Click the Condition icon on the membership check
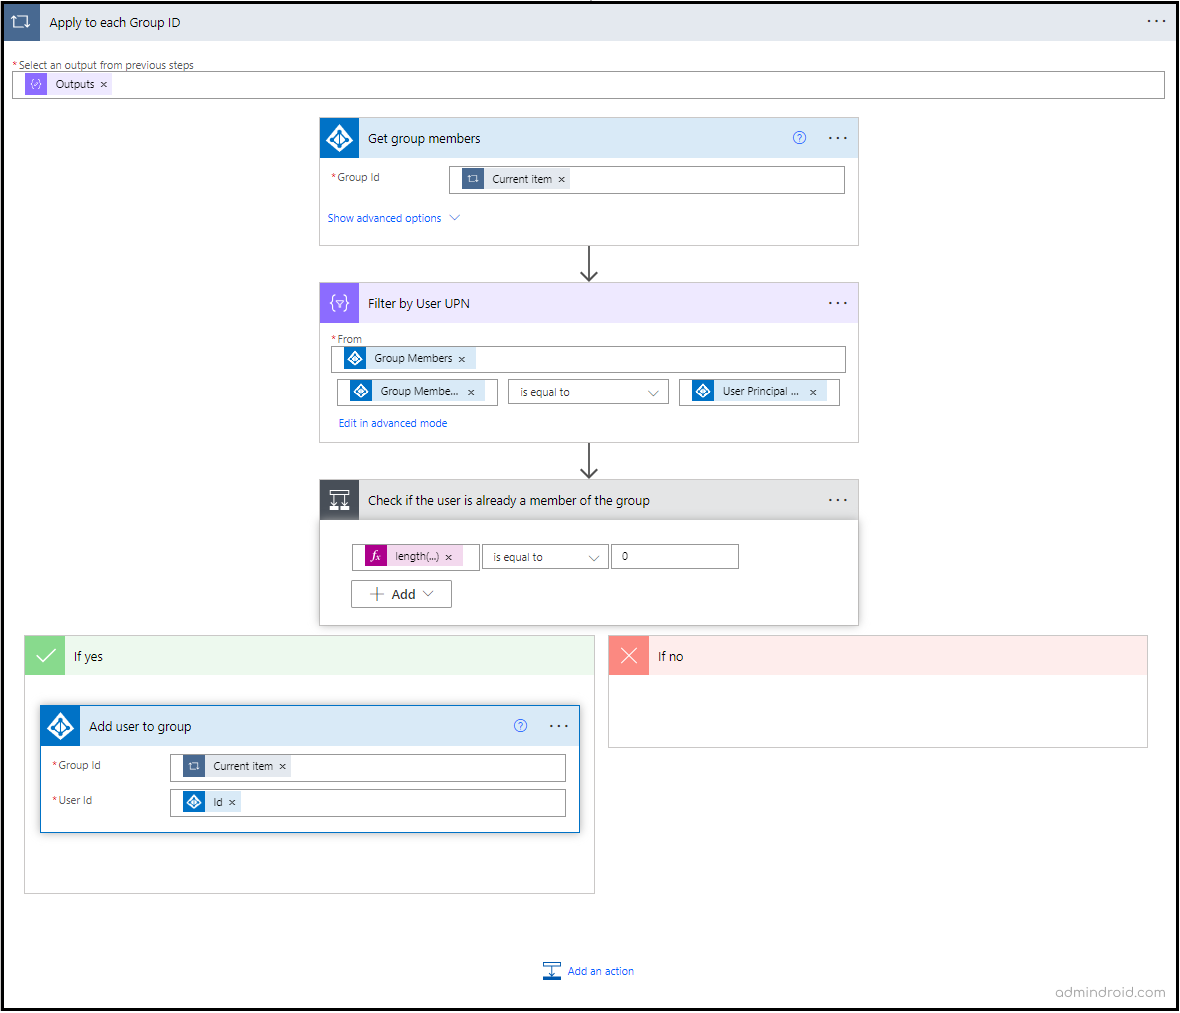The image size is (1180, 1013). click(x=338, y=499)
